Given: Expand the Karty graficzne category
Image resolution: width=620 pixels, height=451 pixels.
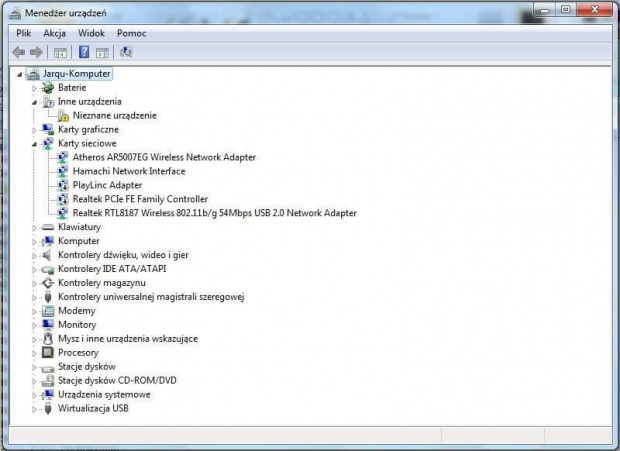Looking at the screenshot, I should pyautogui.click(x=34, y=130).
